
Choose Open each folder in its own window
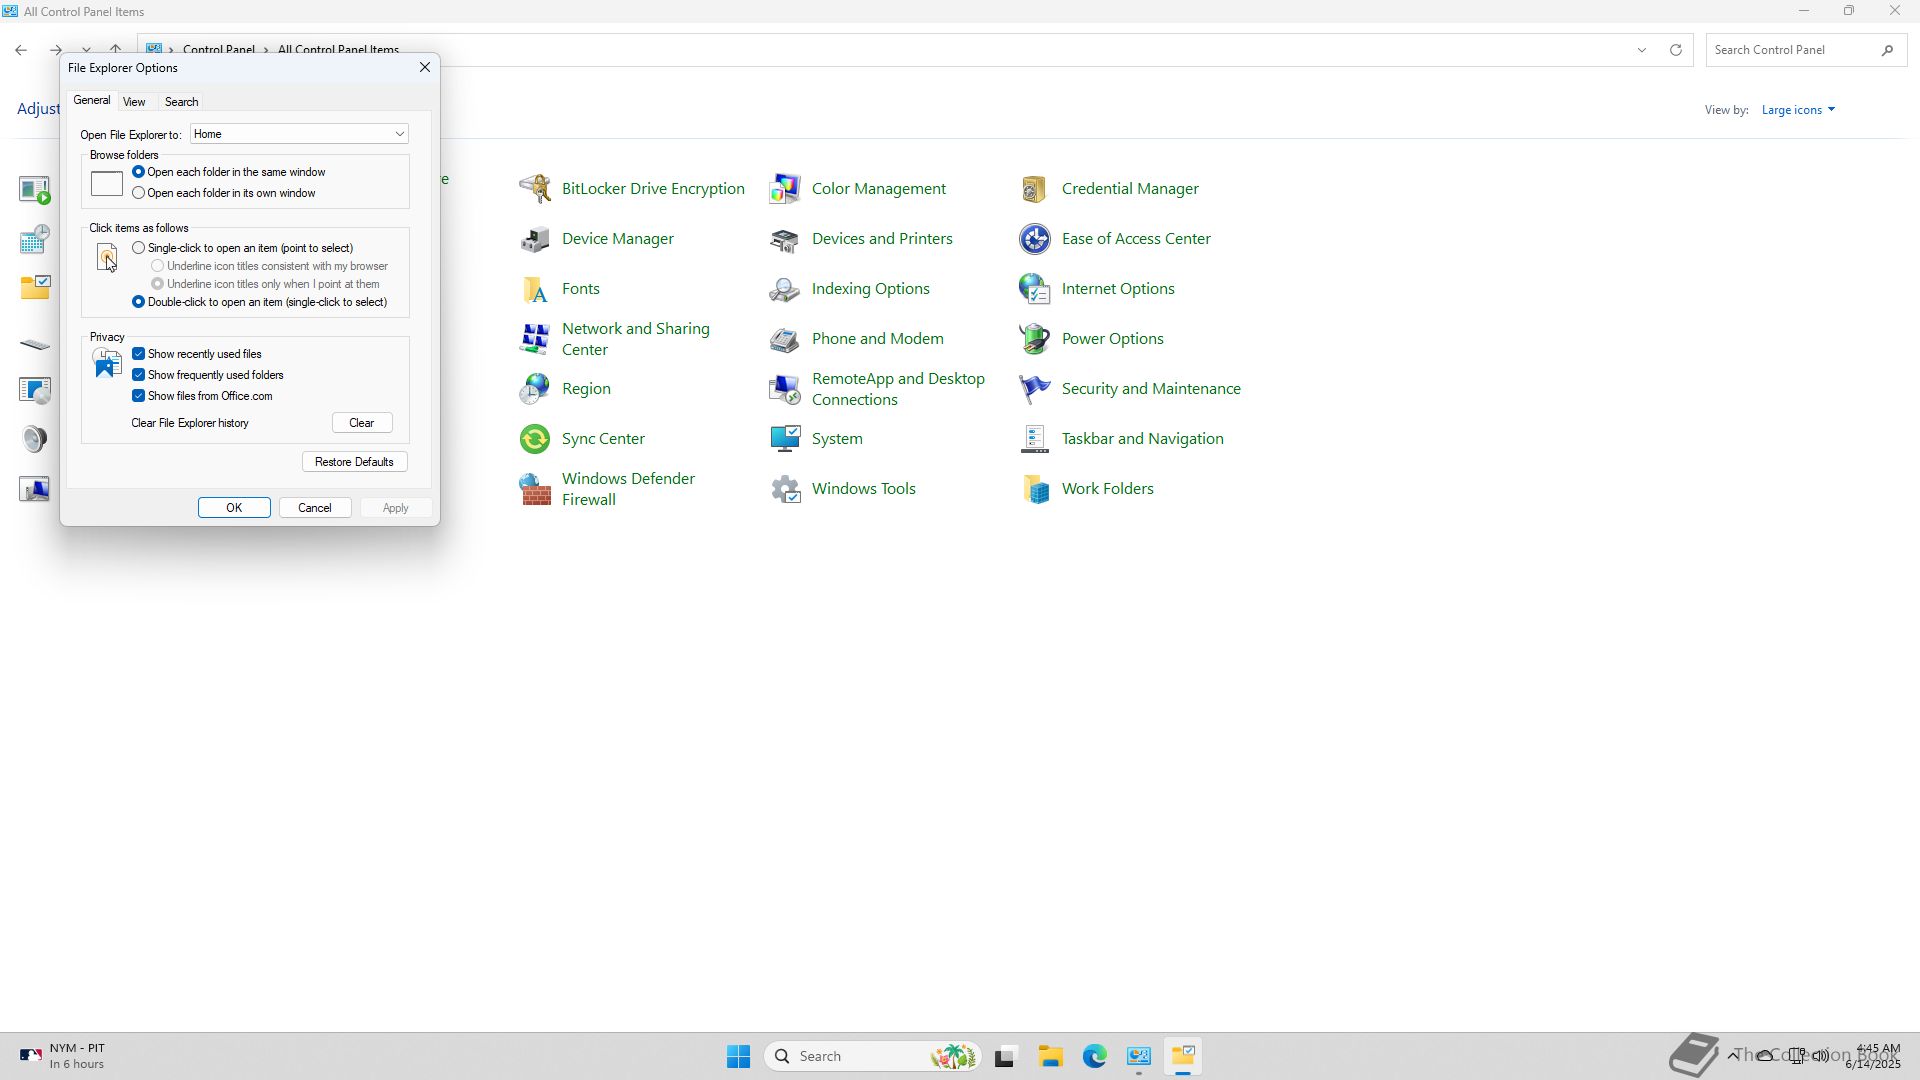coord(139,193)
